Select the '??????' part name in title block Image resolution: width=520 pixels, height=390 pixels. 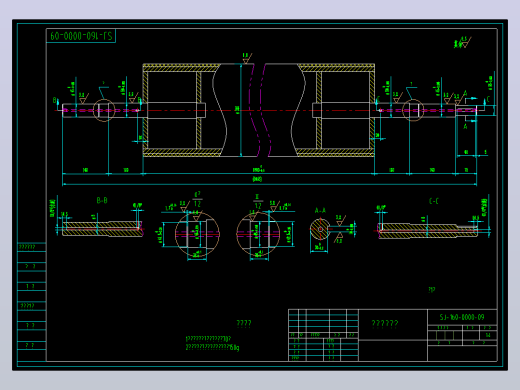coord(385,323)
